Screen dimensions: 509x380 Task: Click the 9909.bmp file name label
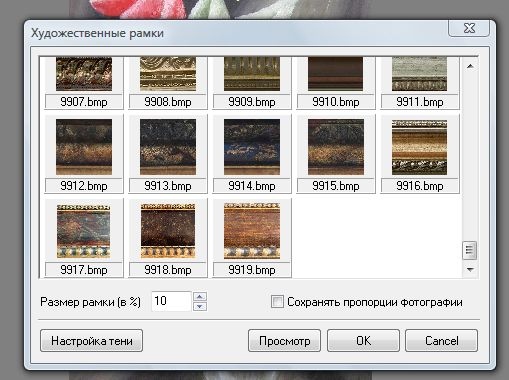(x=252, y=102)
